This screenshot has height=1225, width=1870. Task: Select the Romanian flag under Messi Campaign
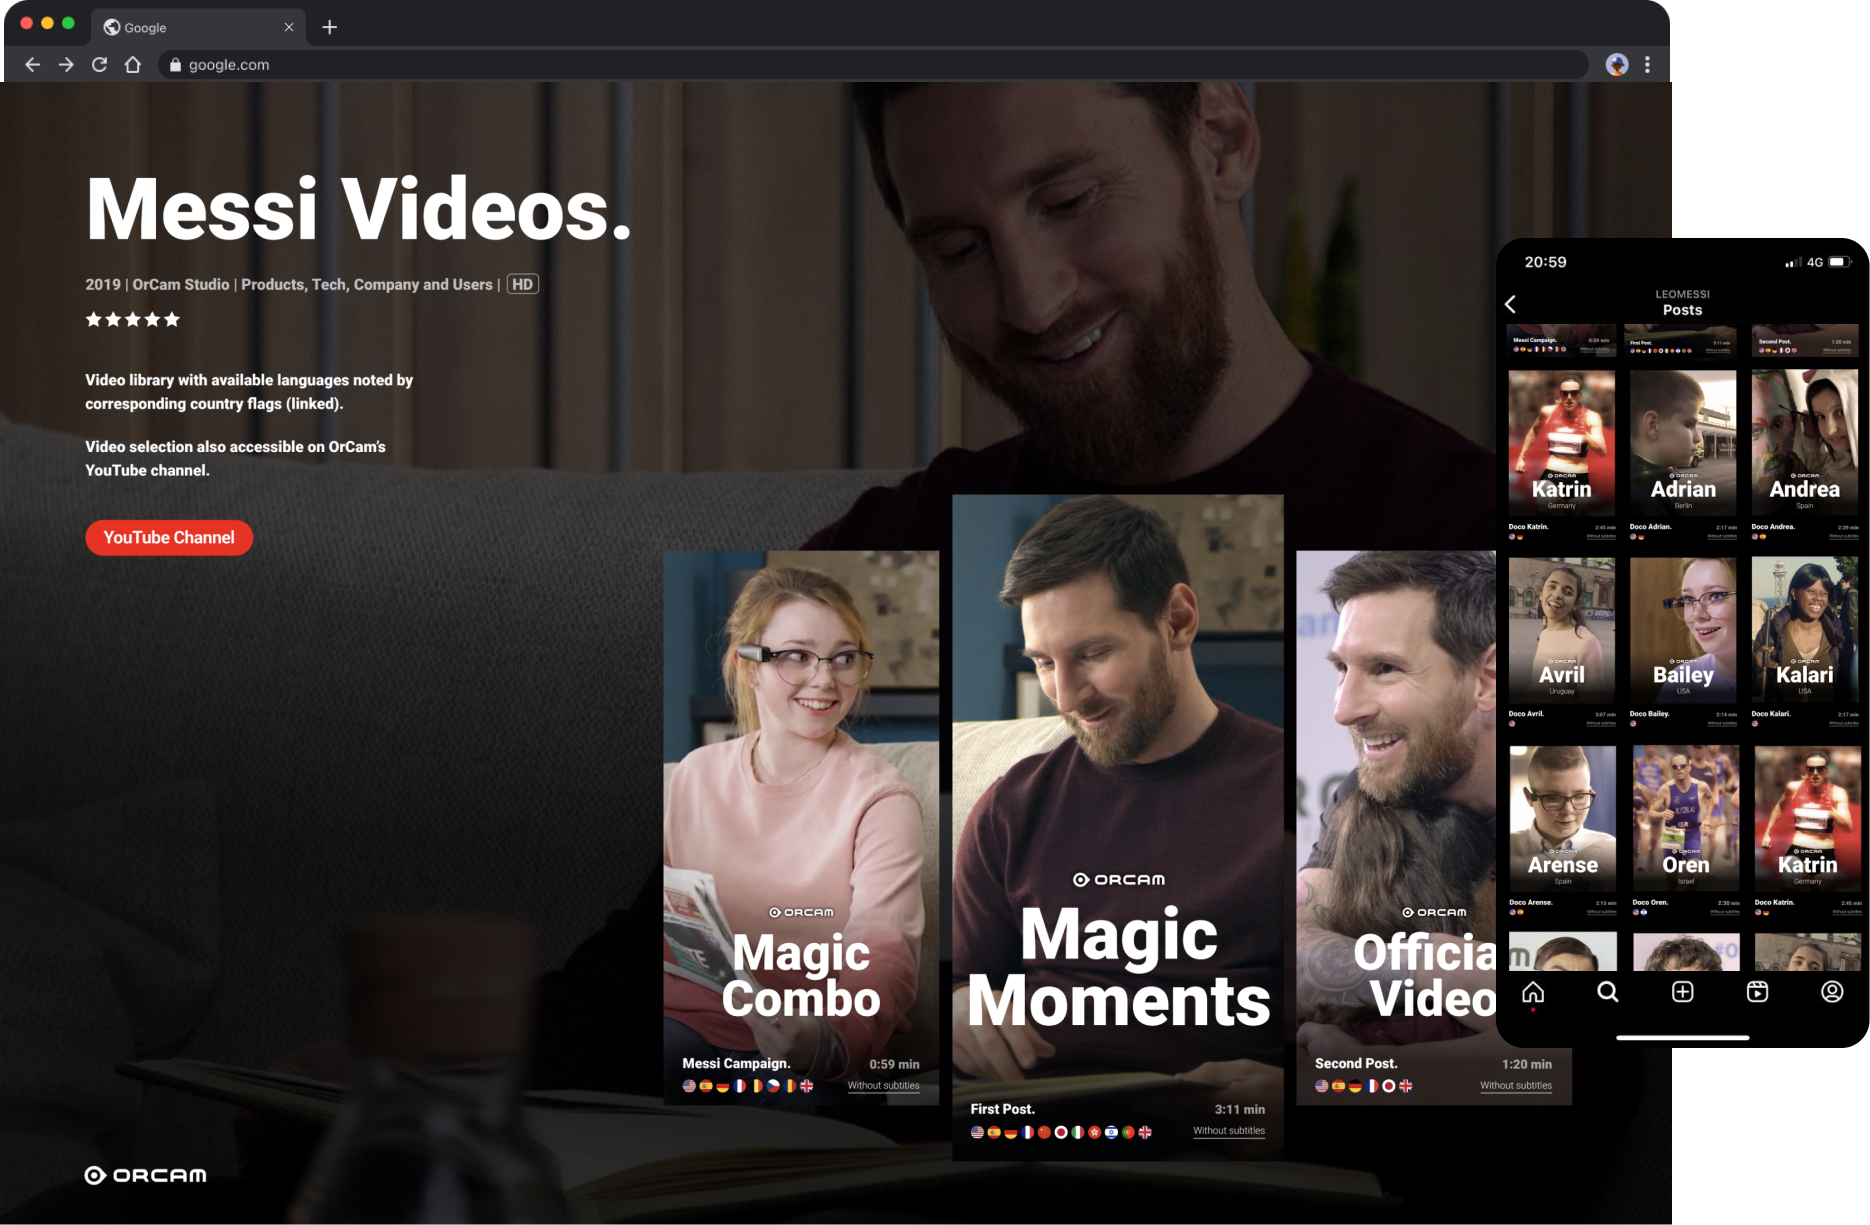[x=790, y=1086]
